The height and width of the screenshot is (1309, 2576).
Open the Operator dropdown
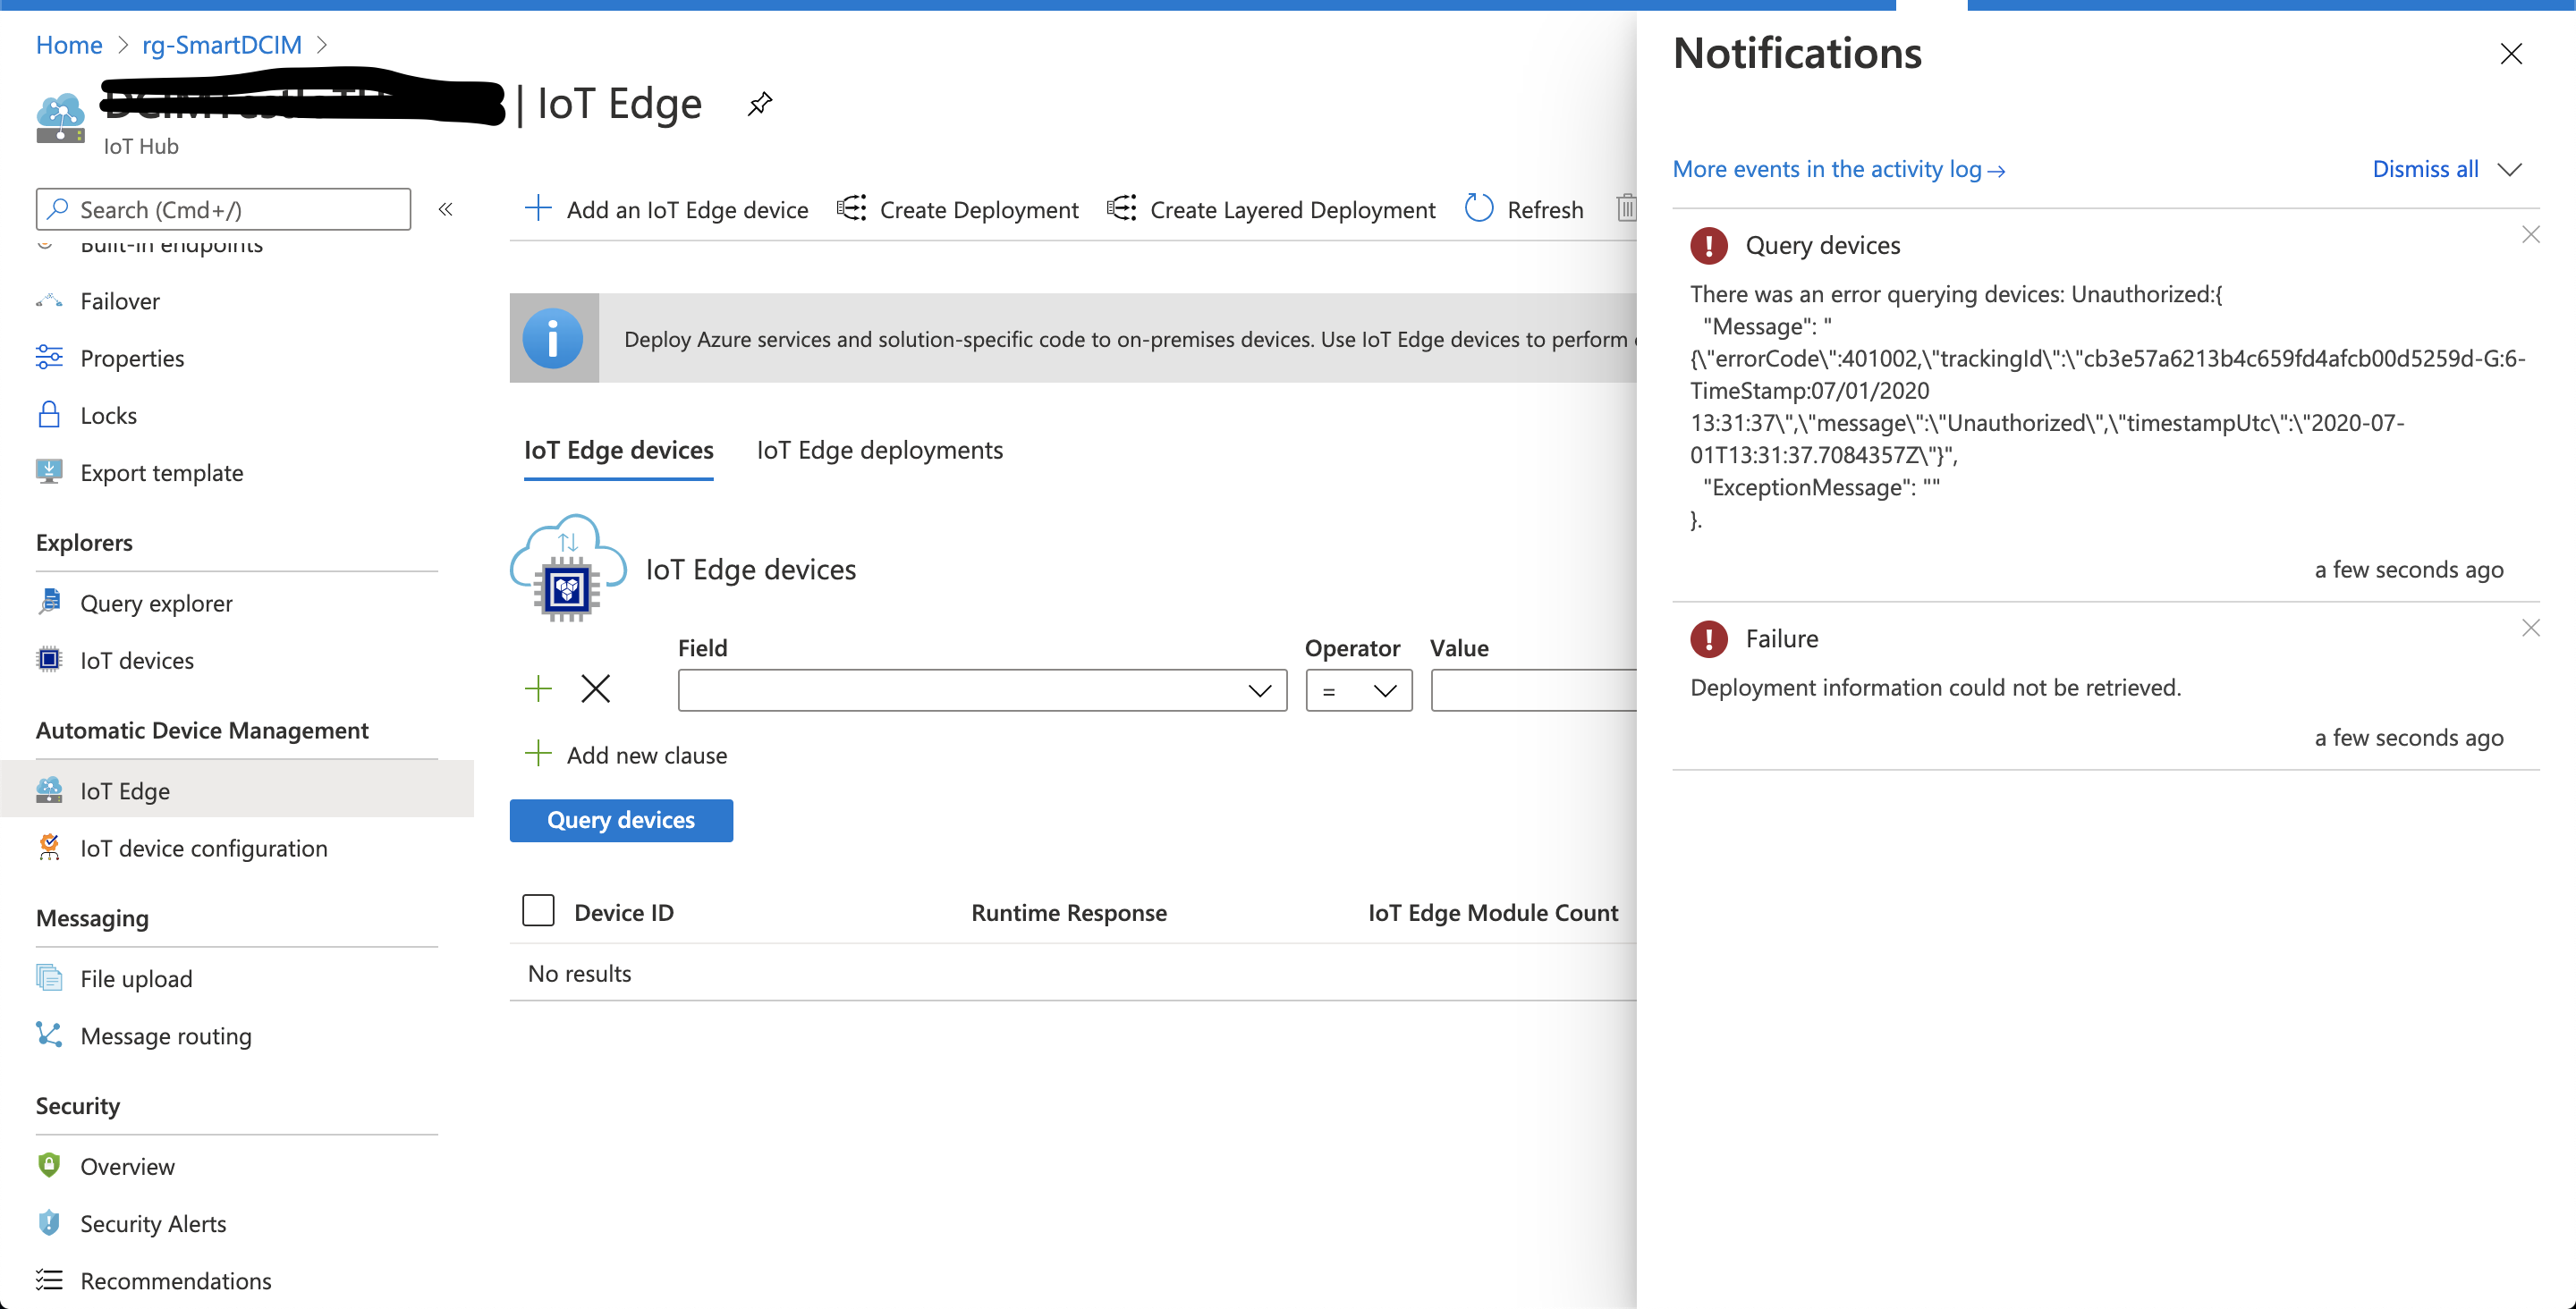point(1358,690)
